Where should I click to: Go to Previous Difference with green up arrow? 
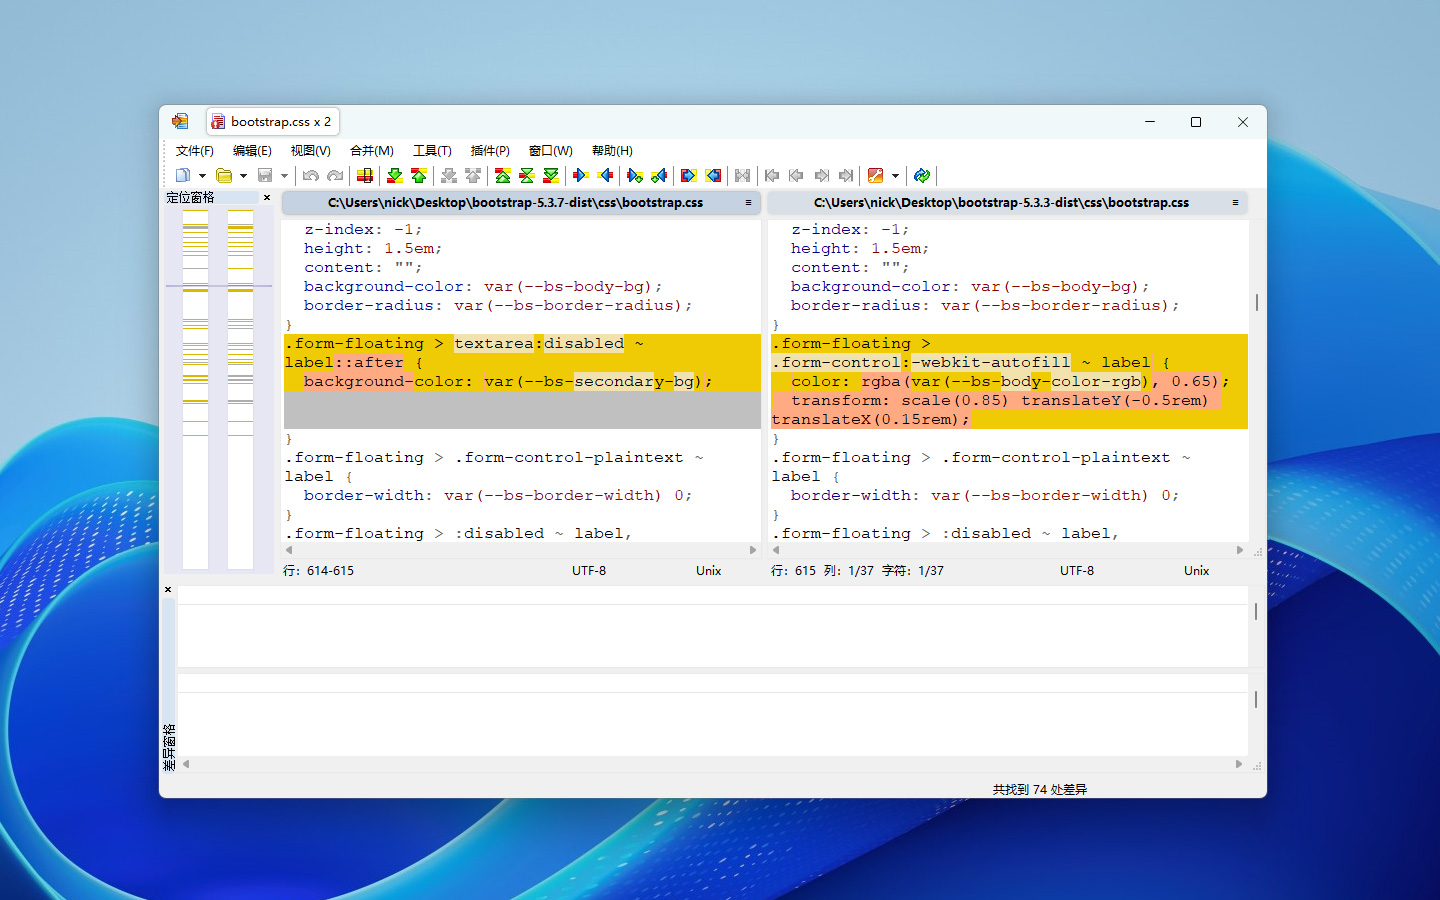pyautogui.click(x=419, y=176)
